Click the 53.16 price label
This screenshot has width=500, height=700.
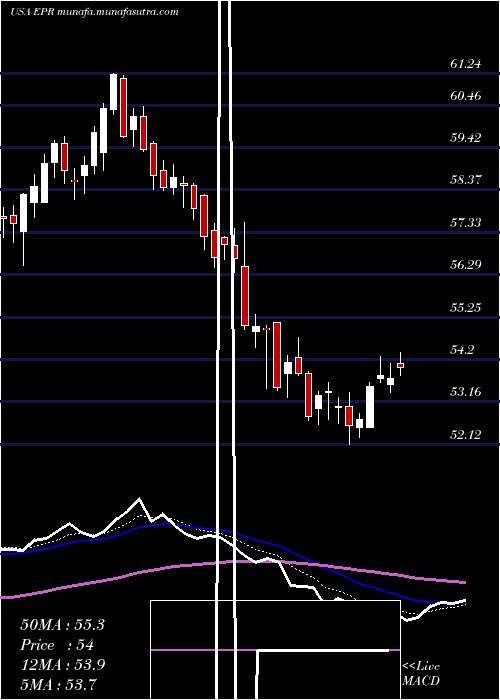pos(466,392)
